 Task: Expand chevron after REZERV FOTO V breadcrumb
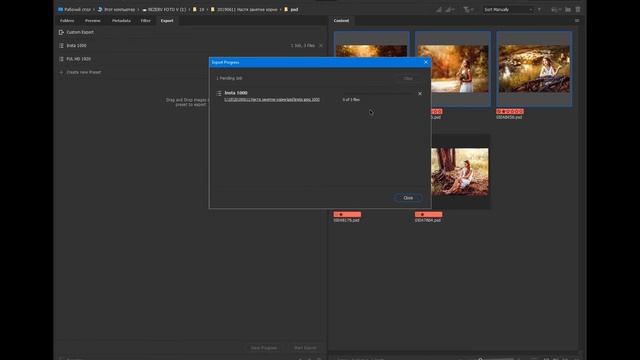189,9
